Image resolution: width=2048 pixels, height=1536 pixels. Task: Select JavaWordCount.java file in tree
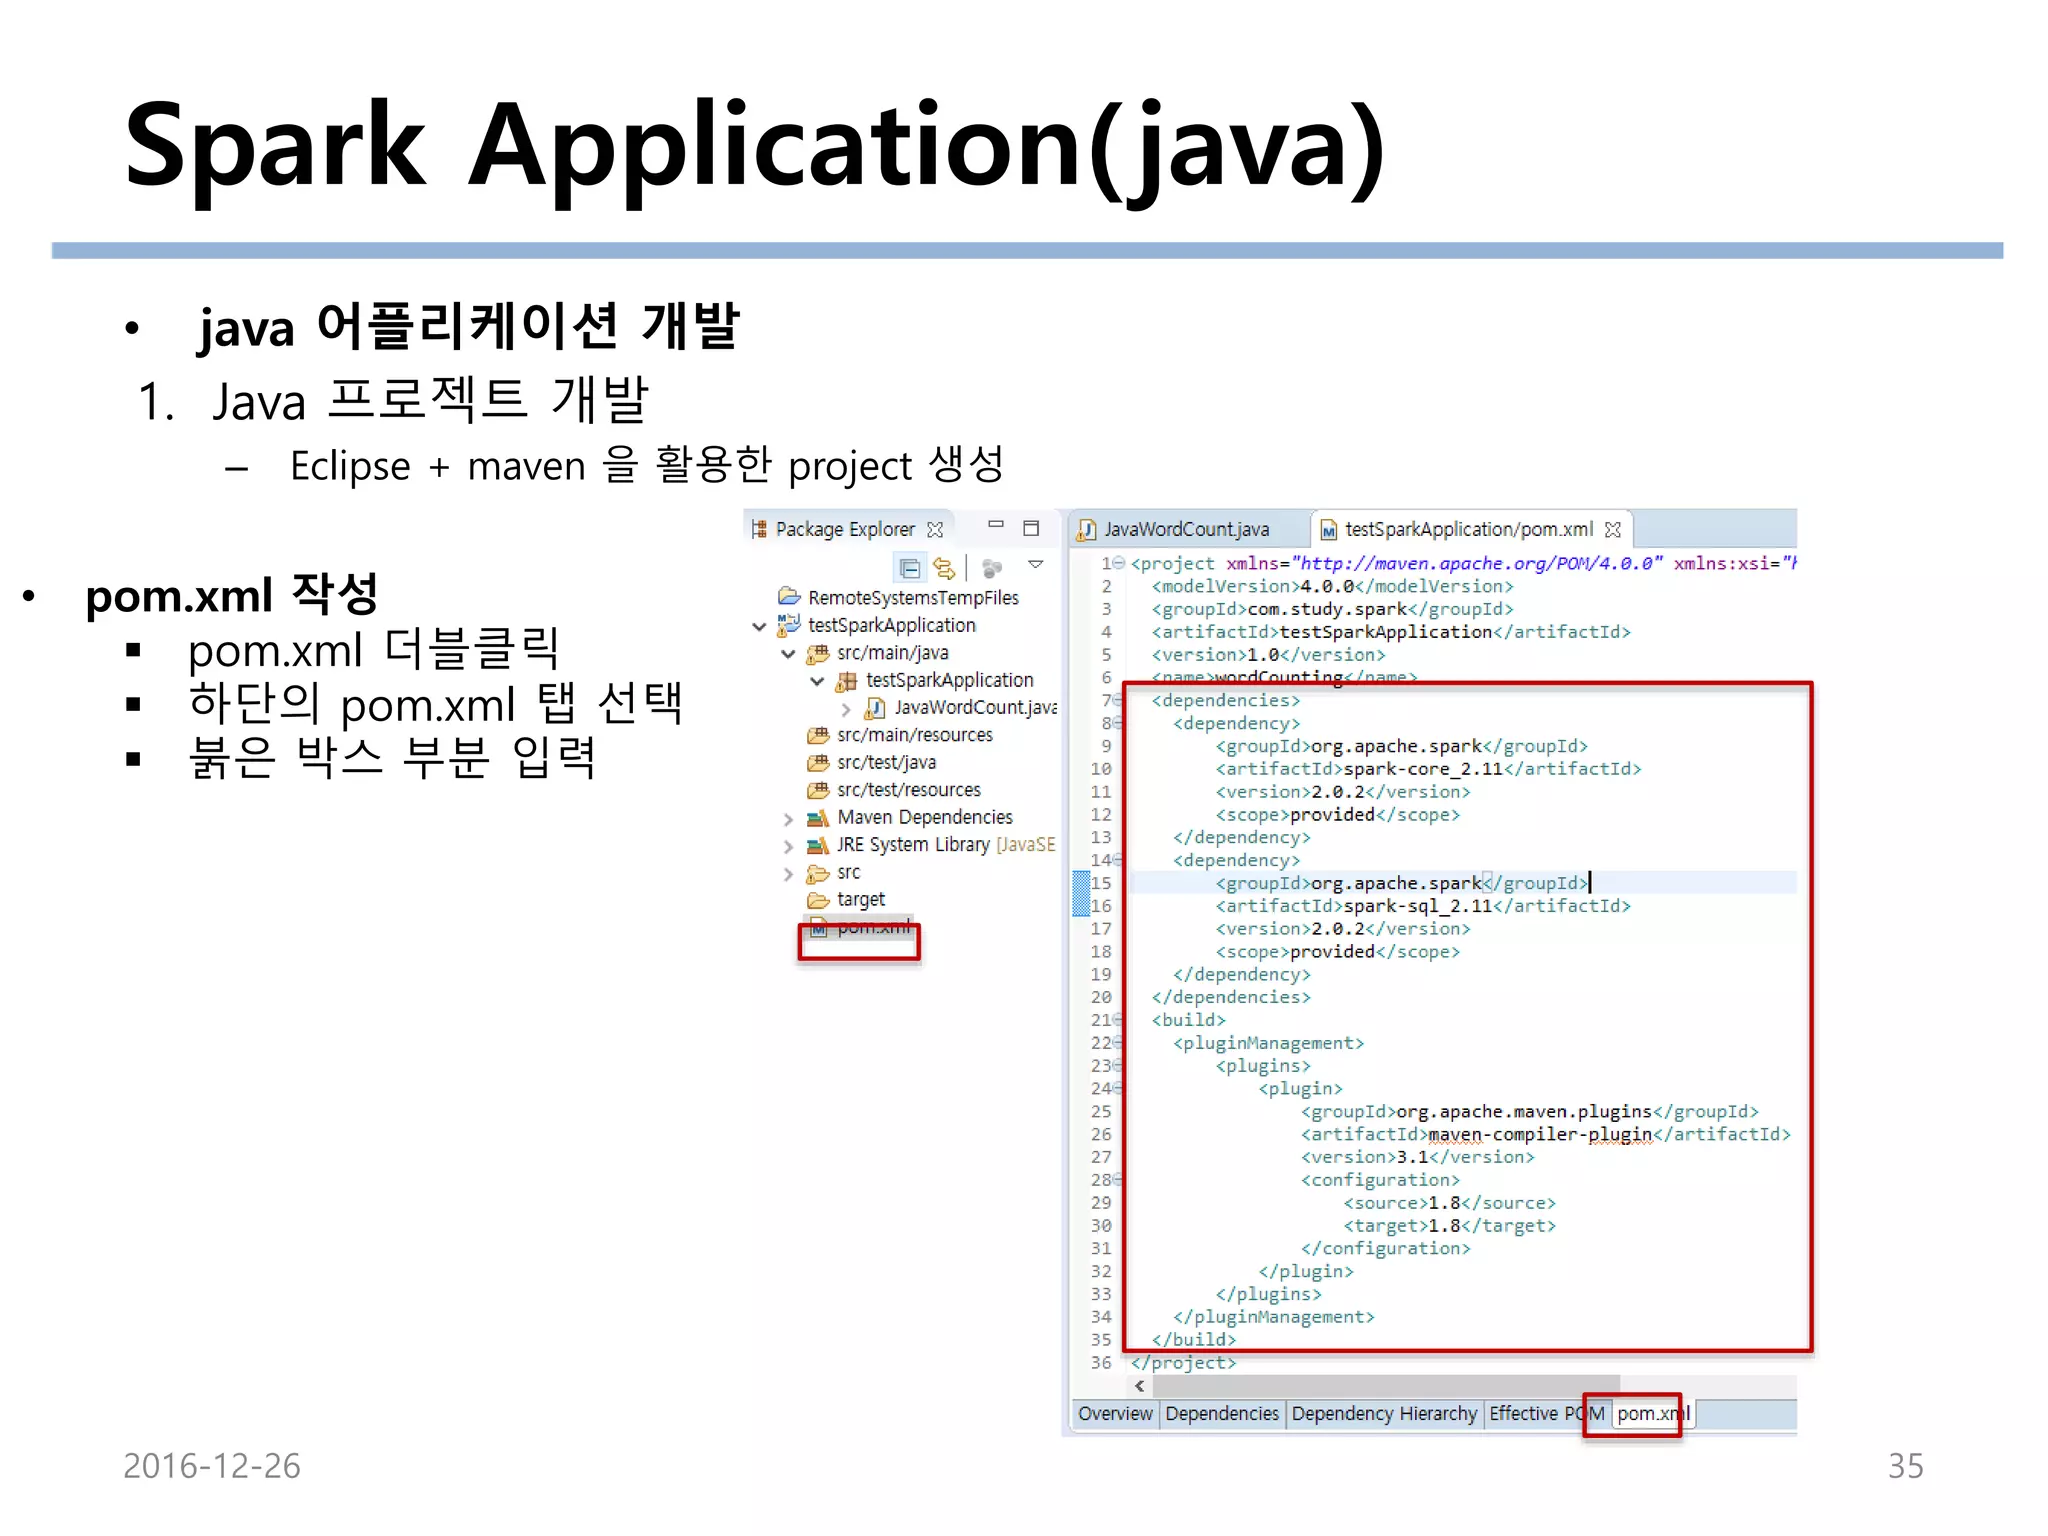[x=974, y=708]
